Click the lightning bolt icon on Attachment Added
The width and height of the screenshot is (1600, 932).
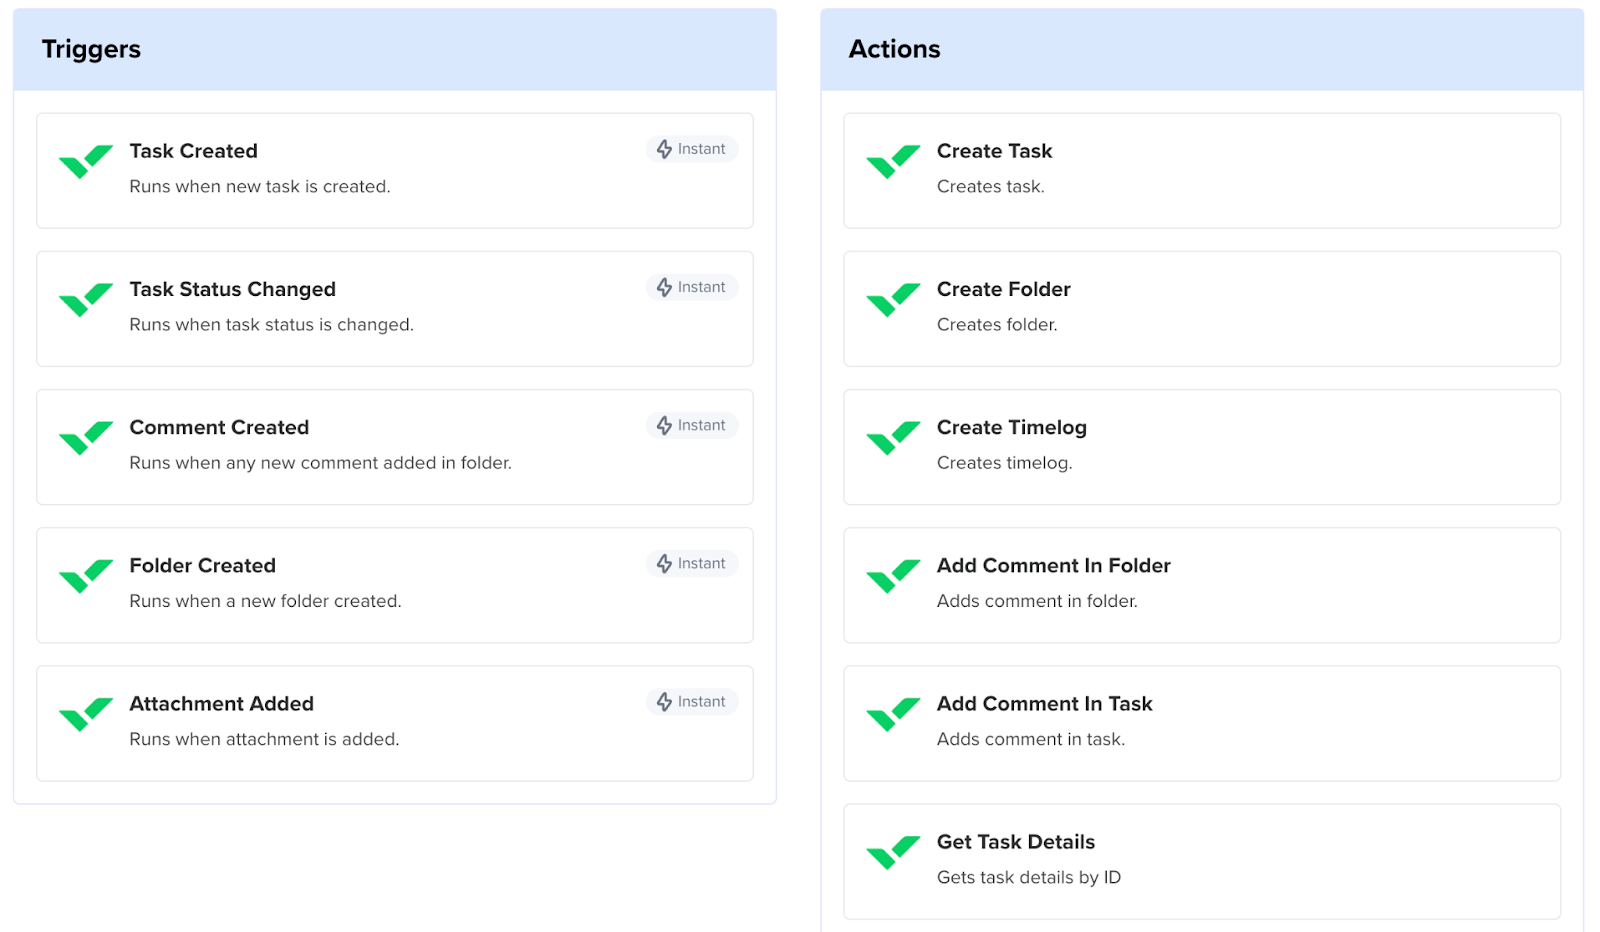[x=664, y=702]
